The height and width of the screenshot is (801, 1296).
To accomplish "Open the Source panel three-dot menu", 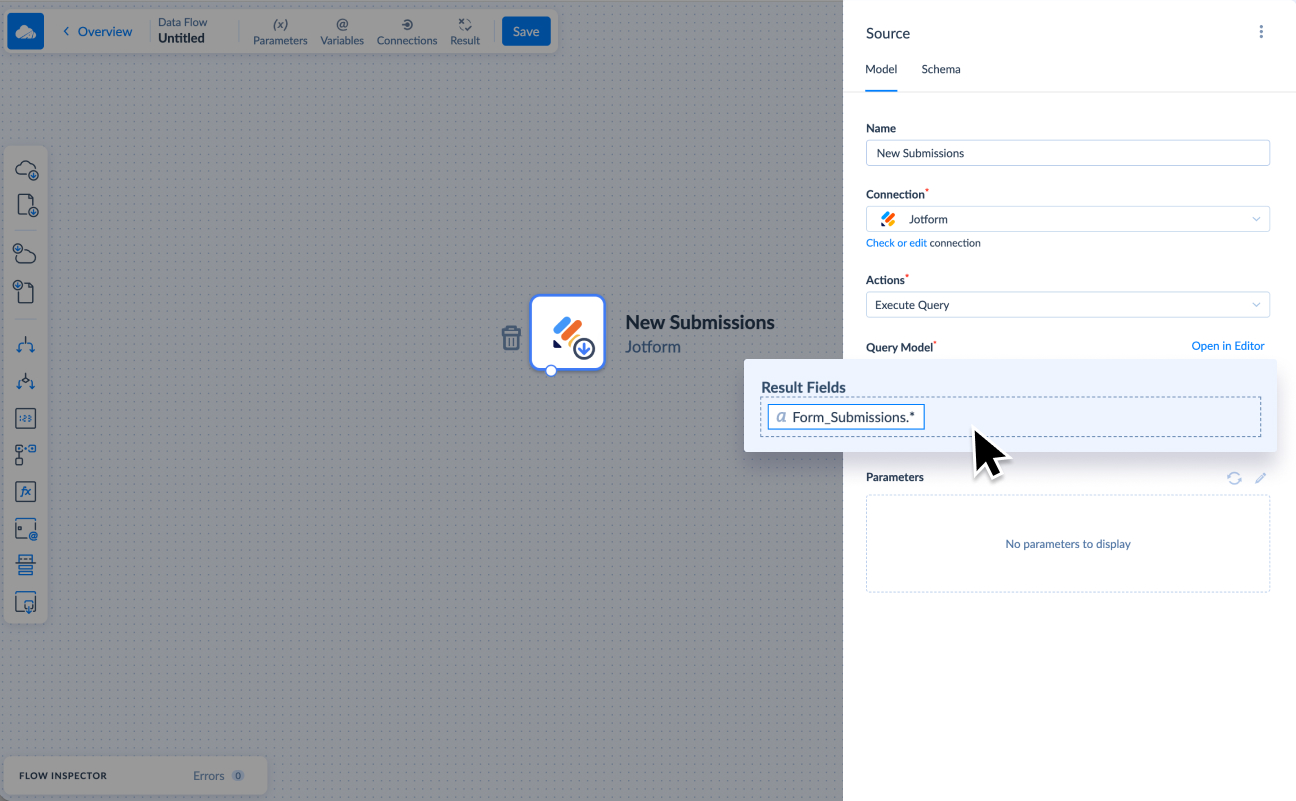I will tap(1261, 32).
